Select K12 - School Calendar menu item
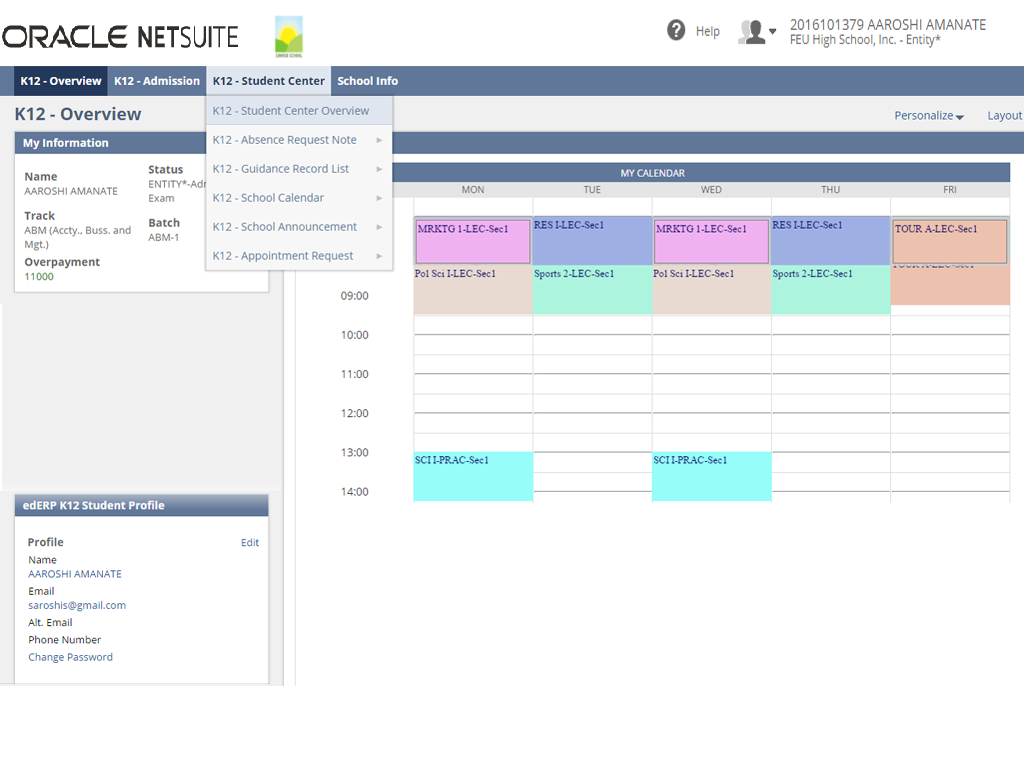 click(299, 198)
